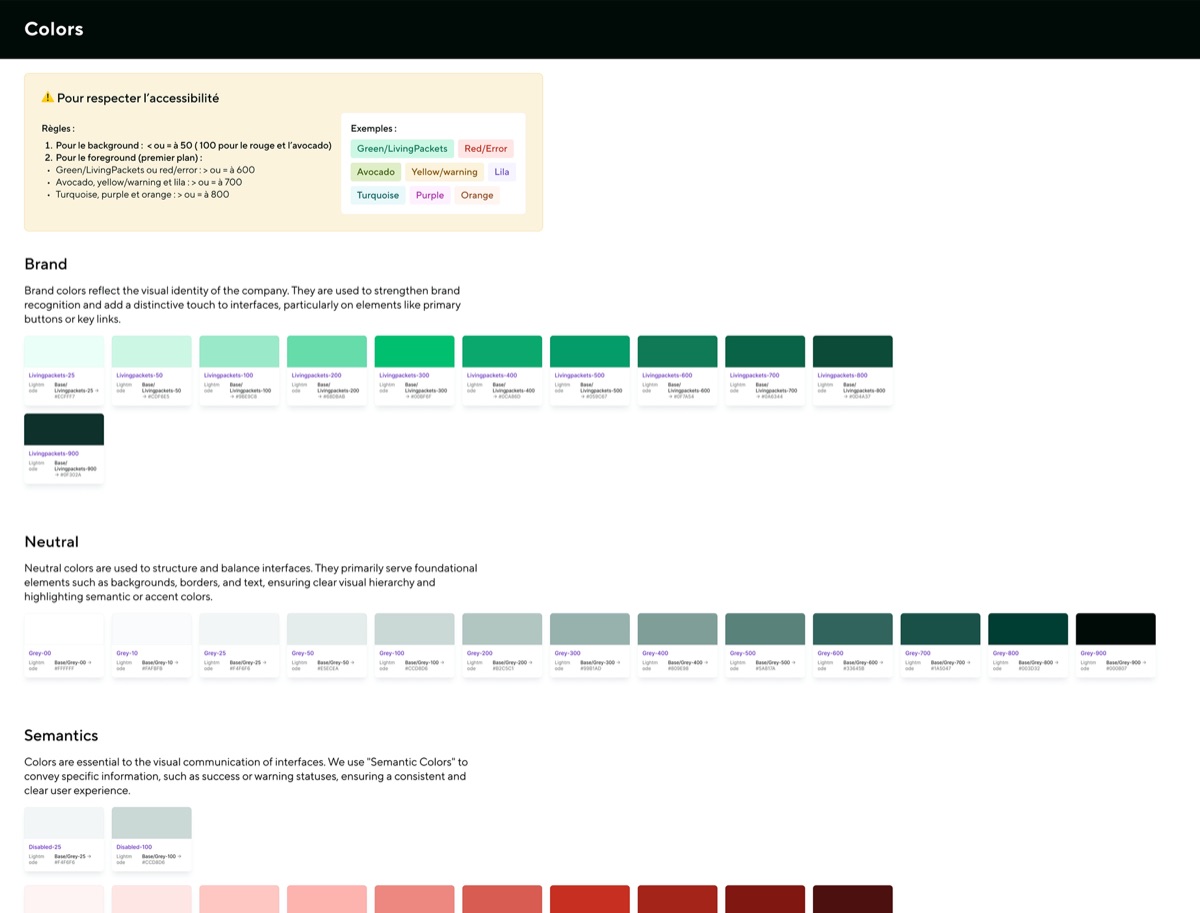Click the Livingpackets-25 color swatch
Viewport: 1200px width, 913px height.
[x=64, y=351]
